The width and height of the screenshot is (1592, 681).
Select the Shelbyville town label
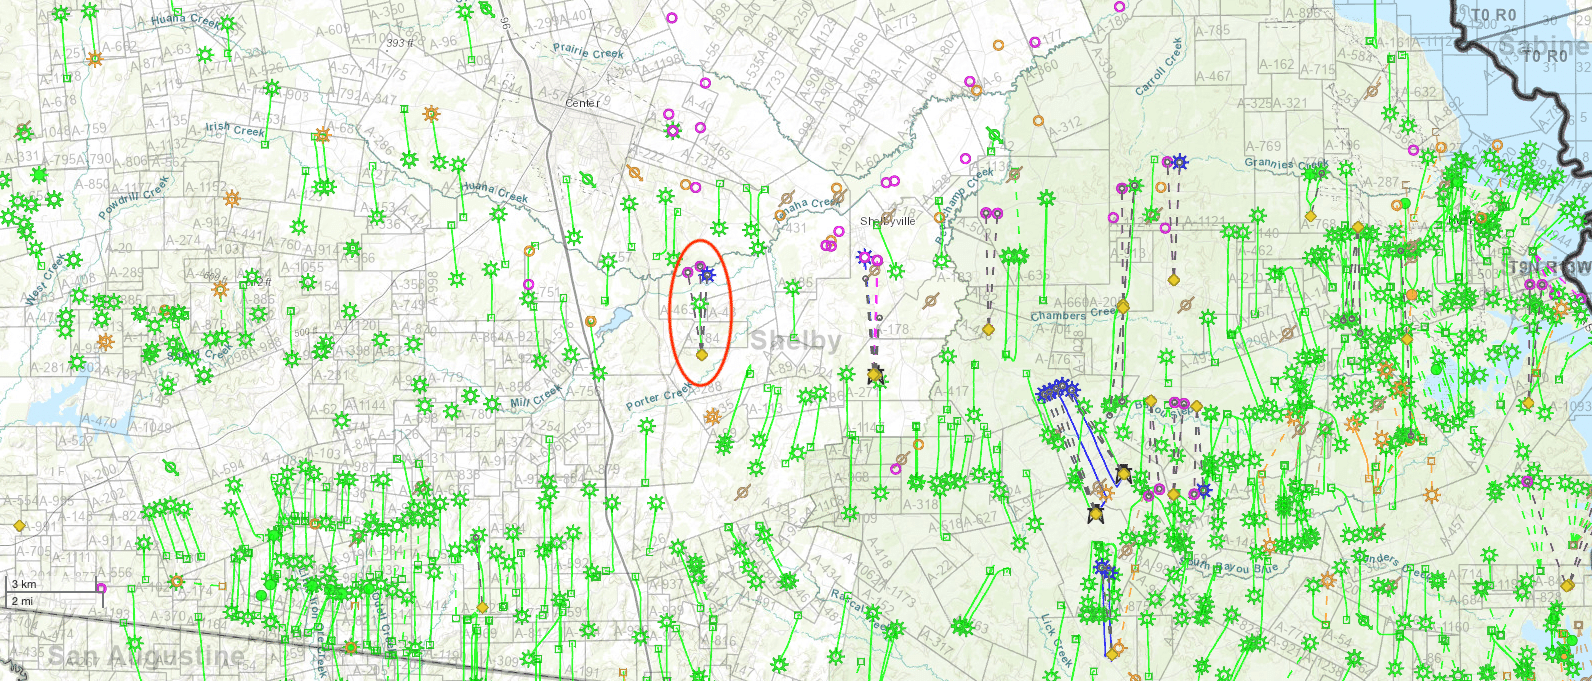coord(887,221)
